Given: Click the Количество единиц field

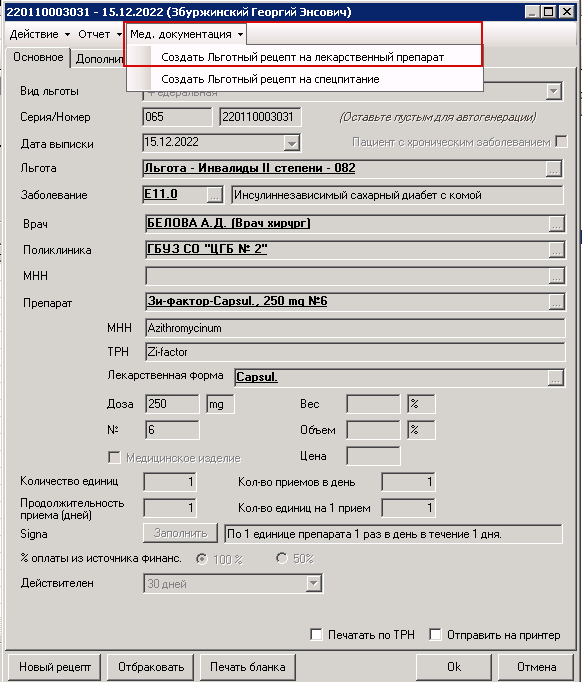Looking at the screenshot, I should pyautogui.click(x=170, y=481).
